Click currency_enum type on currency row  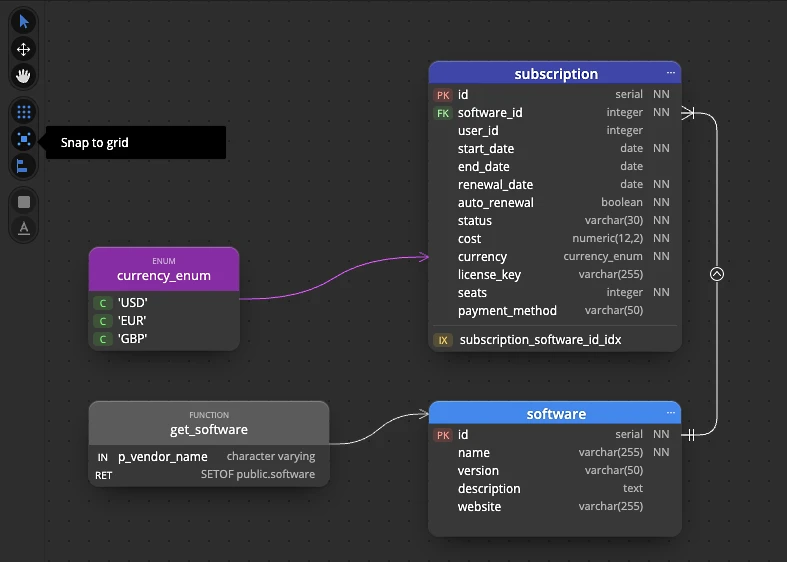click(603, 257)
